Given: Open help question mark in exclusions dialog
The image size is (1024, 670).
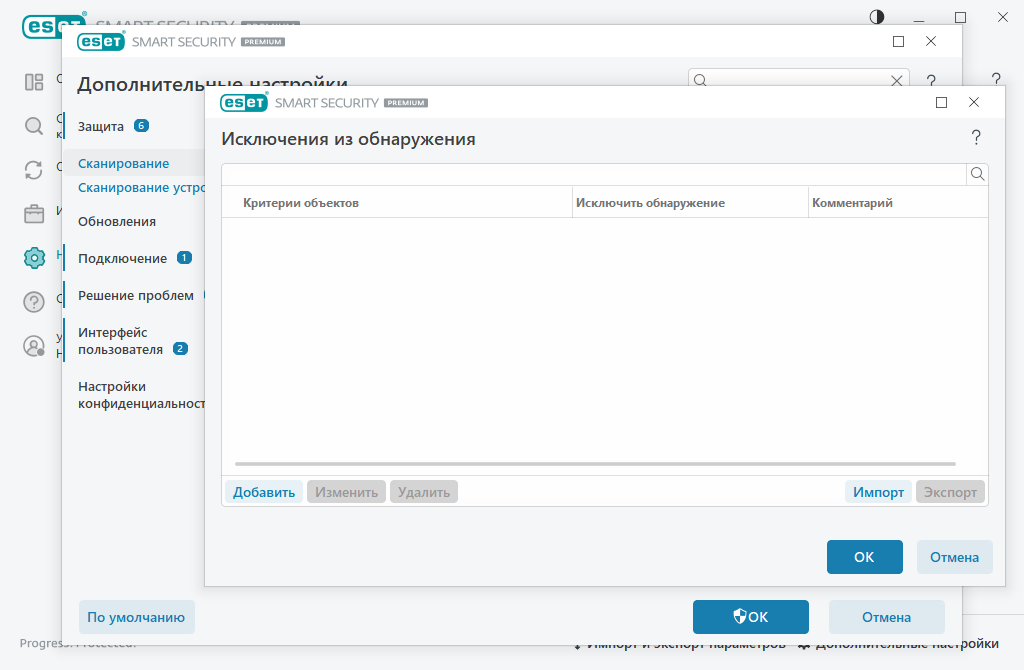Looking at the screenshot, I should pos(976,137).
